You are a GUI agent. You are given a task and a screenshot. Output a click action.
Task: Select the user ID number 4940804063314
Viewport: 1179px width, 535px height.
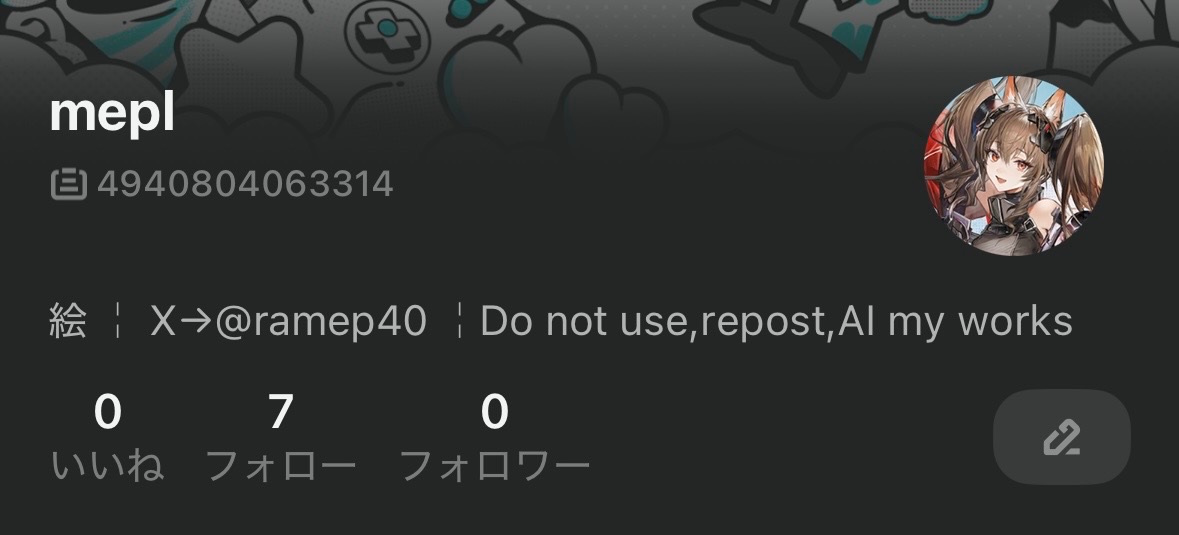point(245,184)
